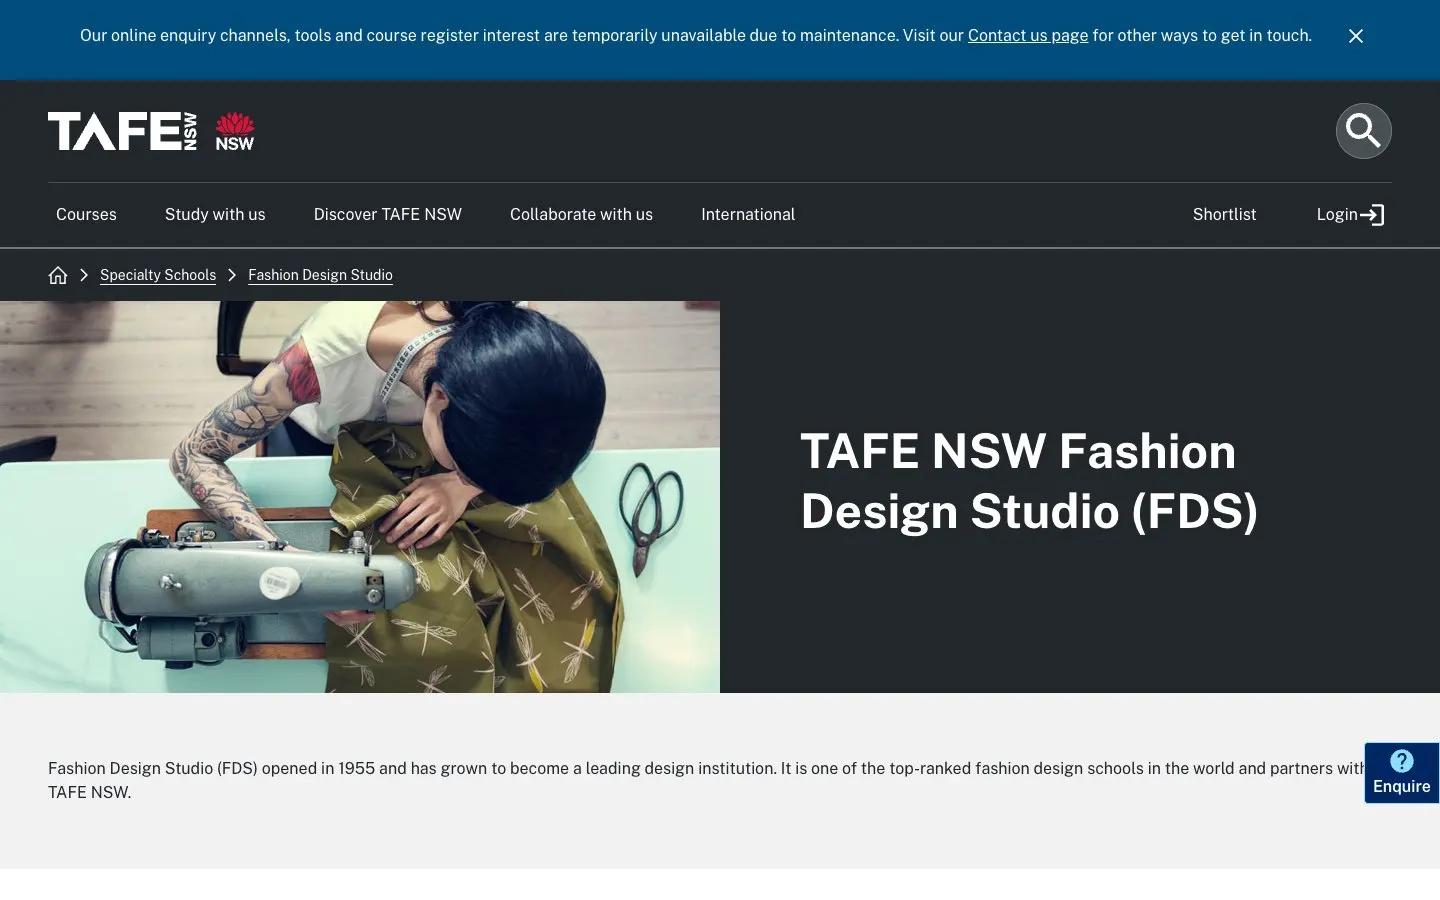Click the Login link
Image resolution: width=1440 pixels, height=900 pixels.
(x=1350, y=215)
